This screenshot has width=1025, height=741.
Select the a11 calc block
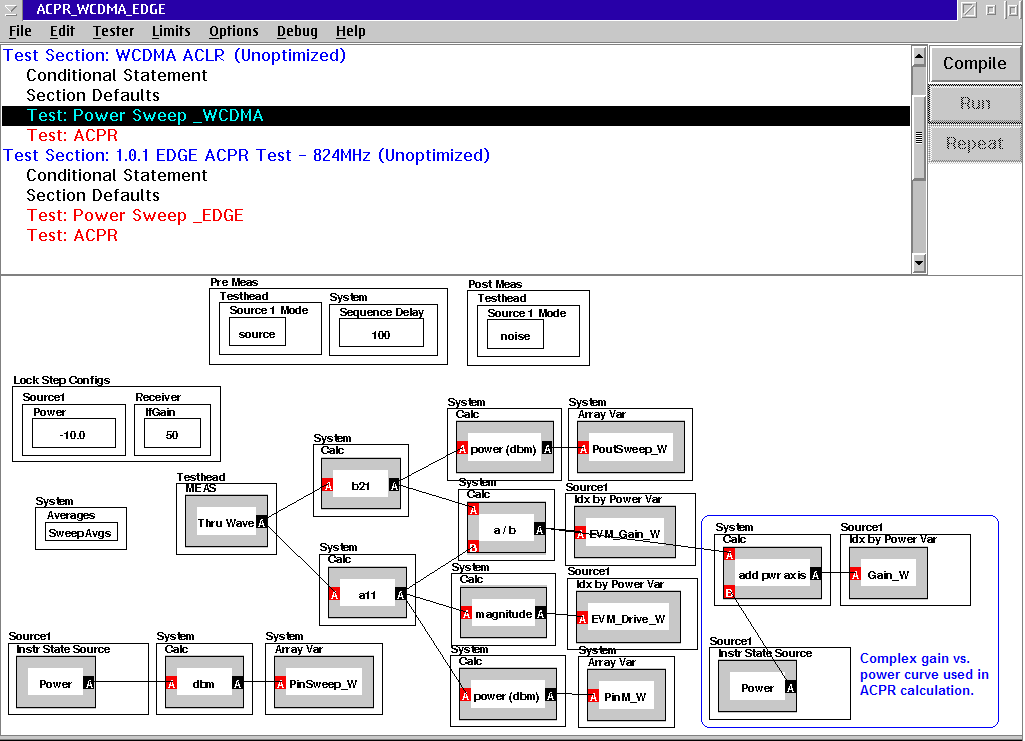click(x=367, y=594)
